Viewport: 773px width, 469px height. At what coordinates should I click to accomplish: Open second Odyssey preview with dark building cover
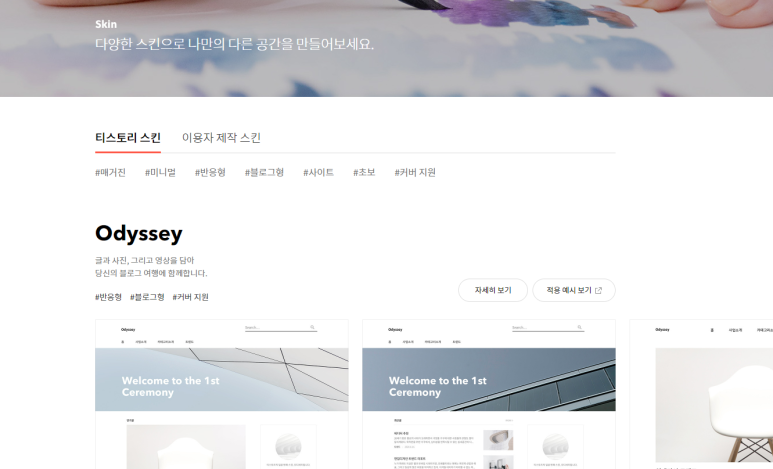click(x=489, y=394)
